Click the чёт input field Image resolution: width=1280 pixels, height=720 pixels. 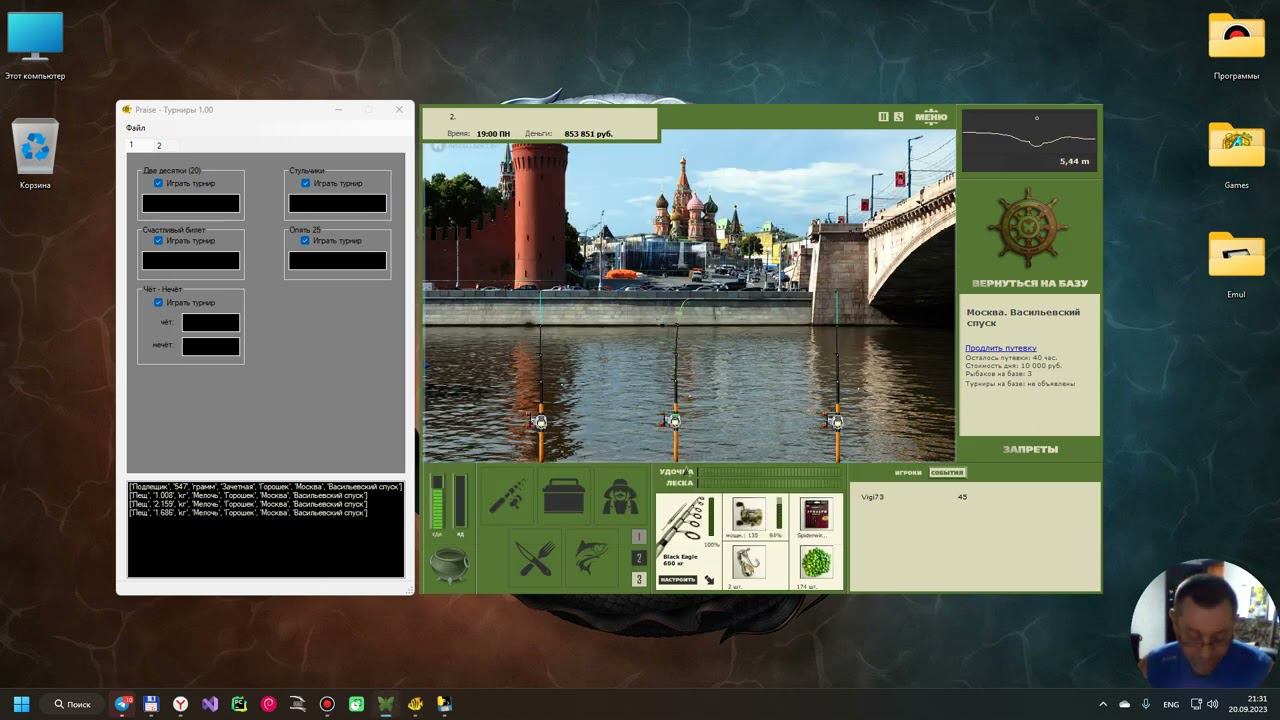(211, 322)
